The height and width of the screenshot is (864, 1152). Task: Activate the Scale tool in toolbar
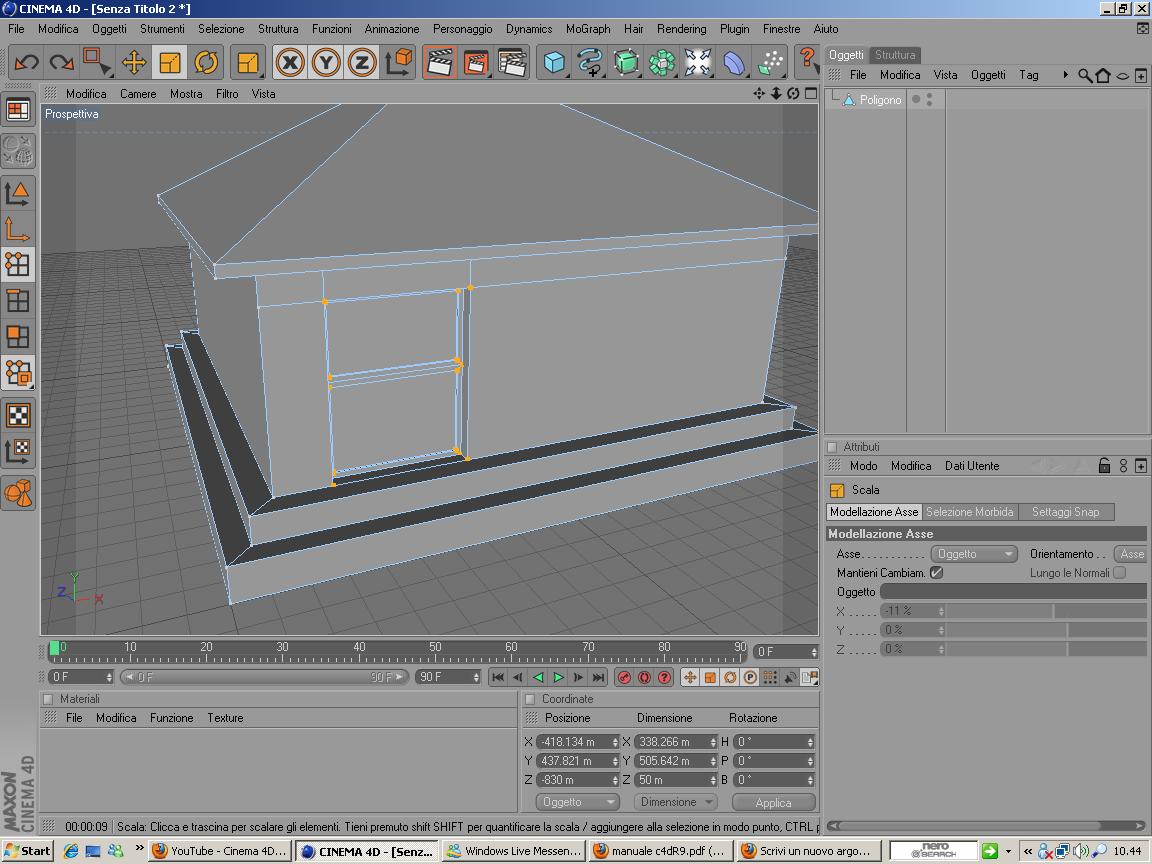[170, 62]
